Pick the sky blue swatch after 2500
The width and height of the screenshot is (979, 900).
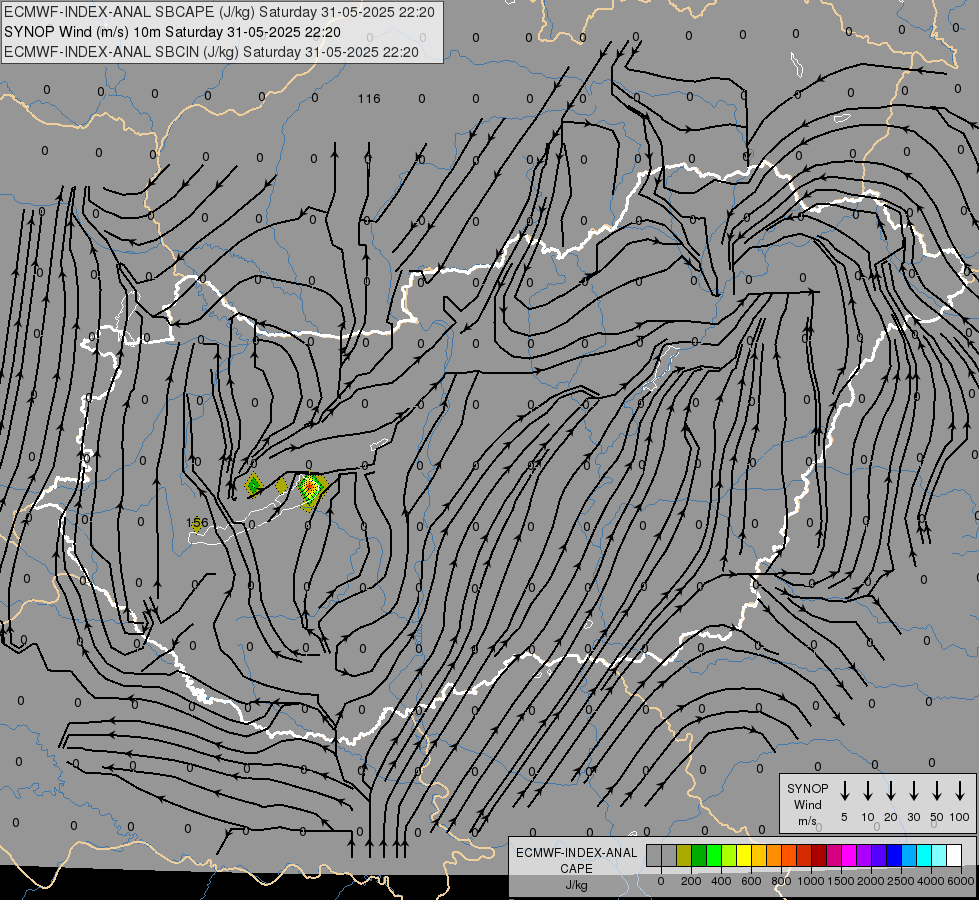(909, 855)
